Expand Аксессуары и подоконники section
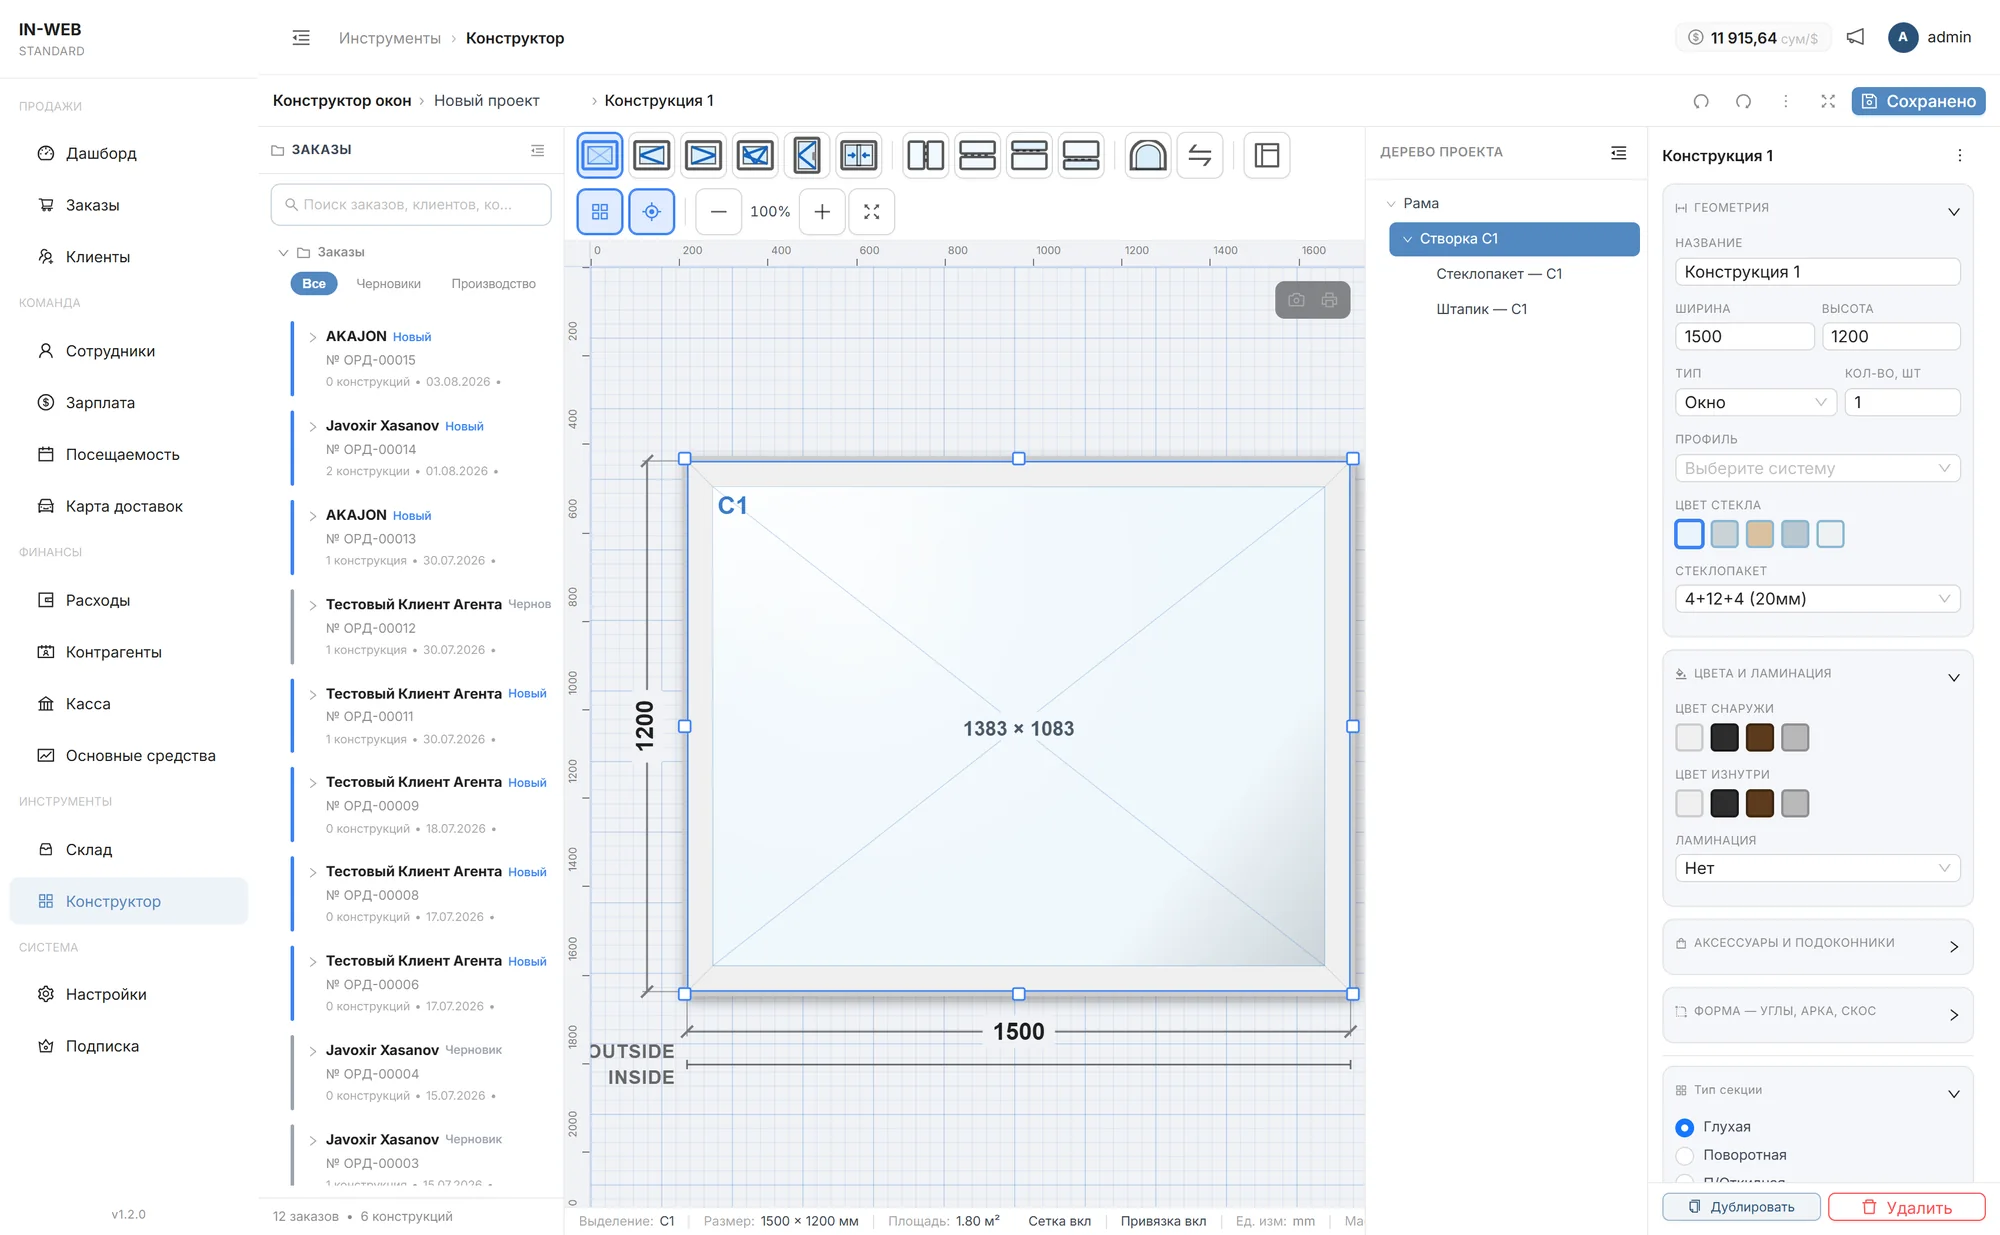2000x1235 pixels. pos(1817,944)
